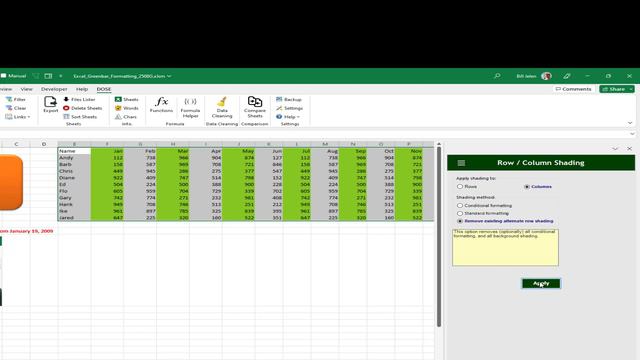Select the DOSE ribbon tab
This screenshot has width=640, height=360.
pos(104,89)
